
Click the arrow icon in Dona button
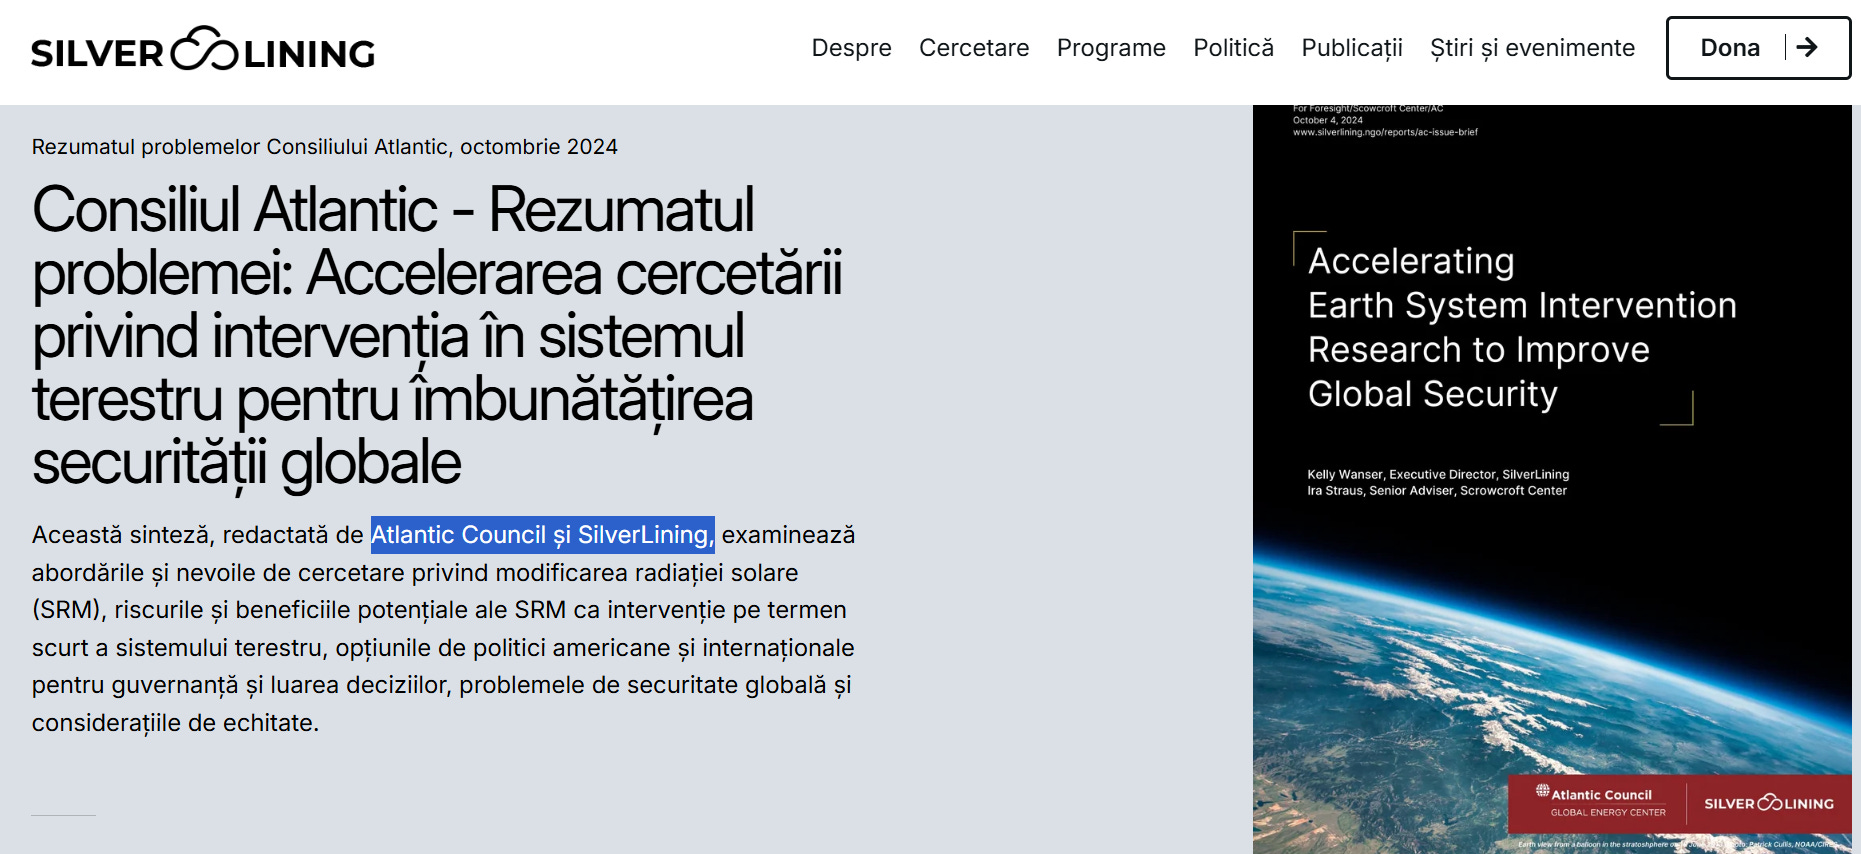1807,47
